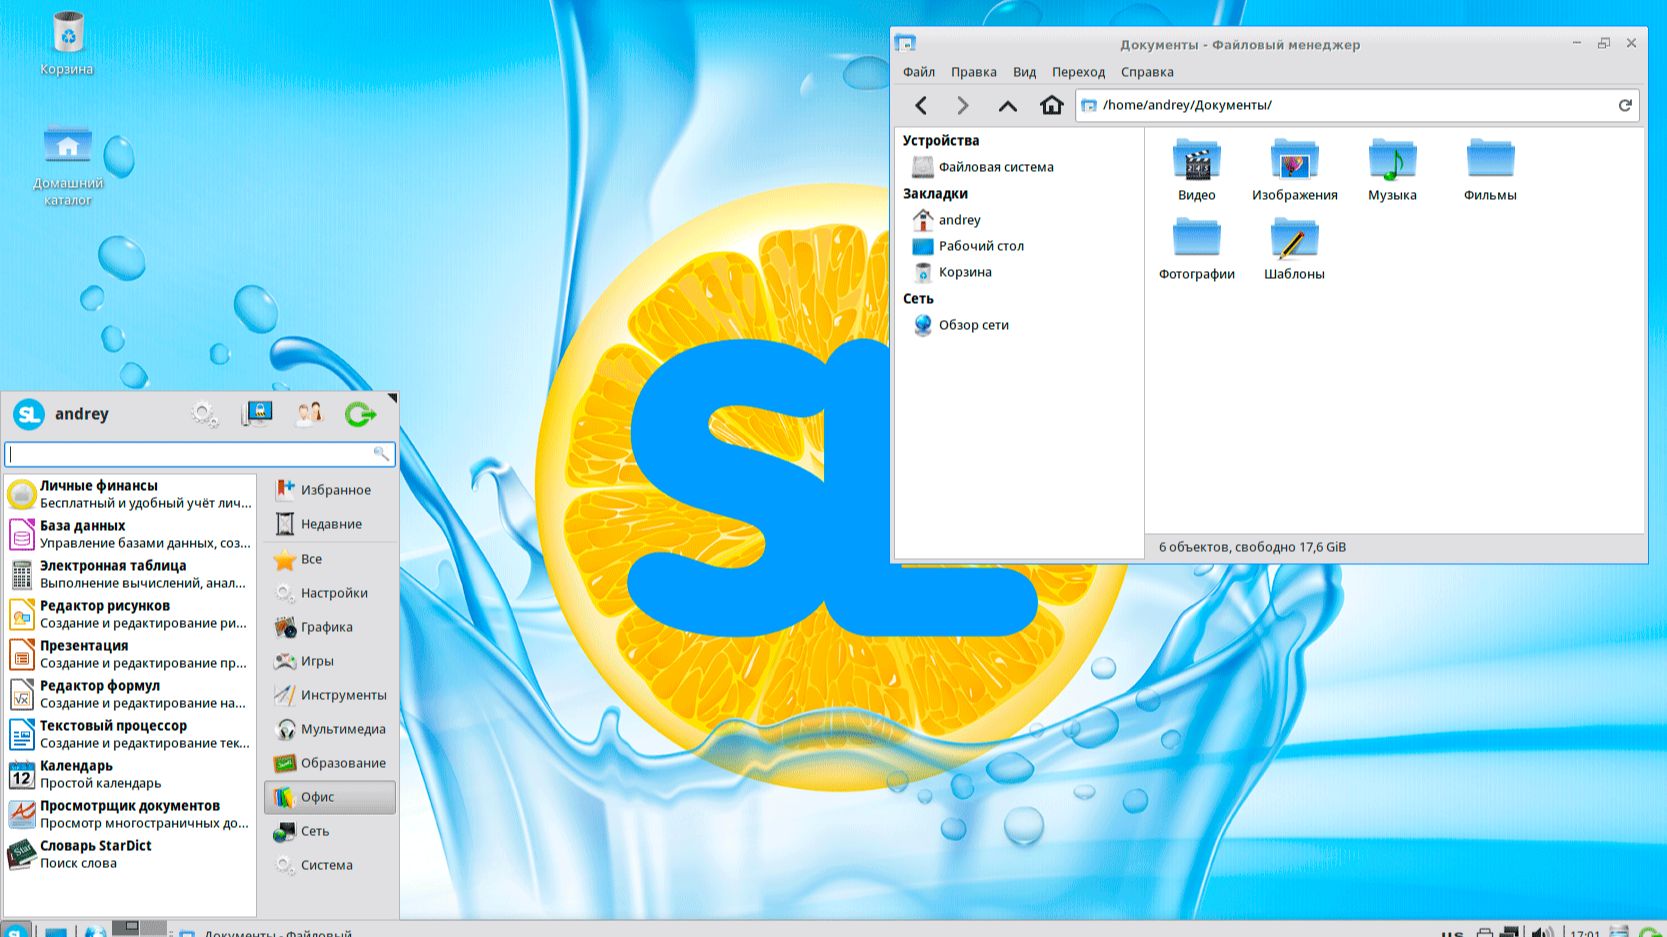Select the Видео folder
Viewport: 1667px width, 937px height.
click(x=1196, y=171)
